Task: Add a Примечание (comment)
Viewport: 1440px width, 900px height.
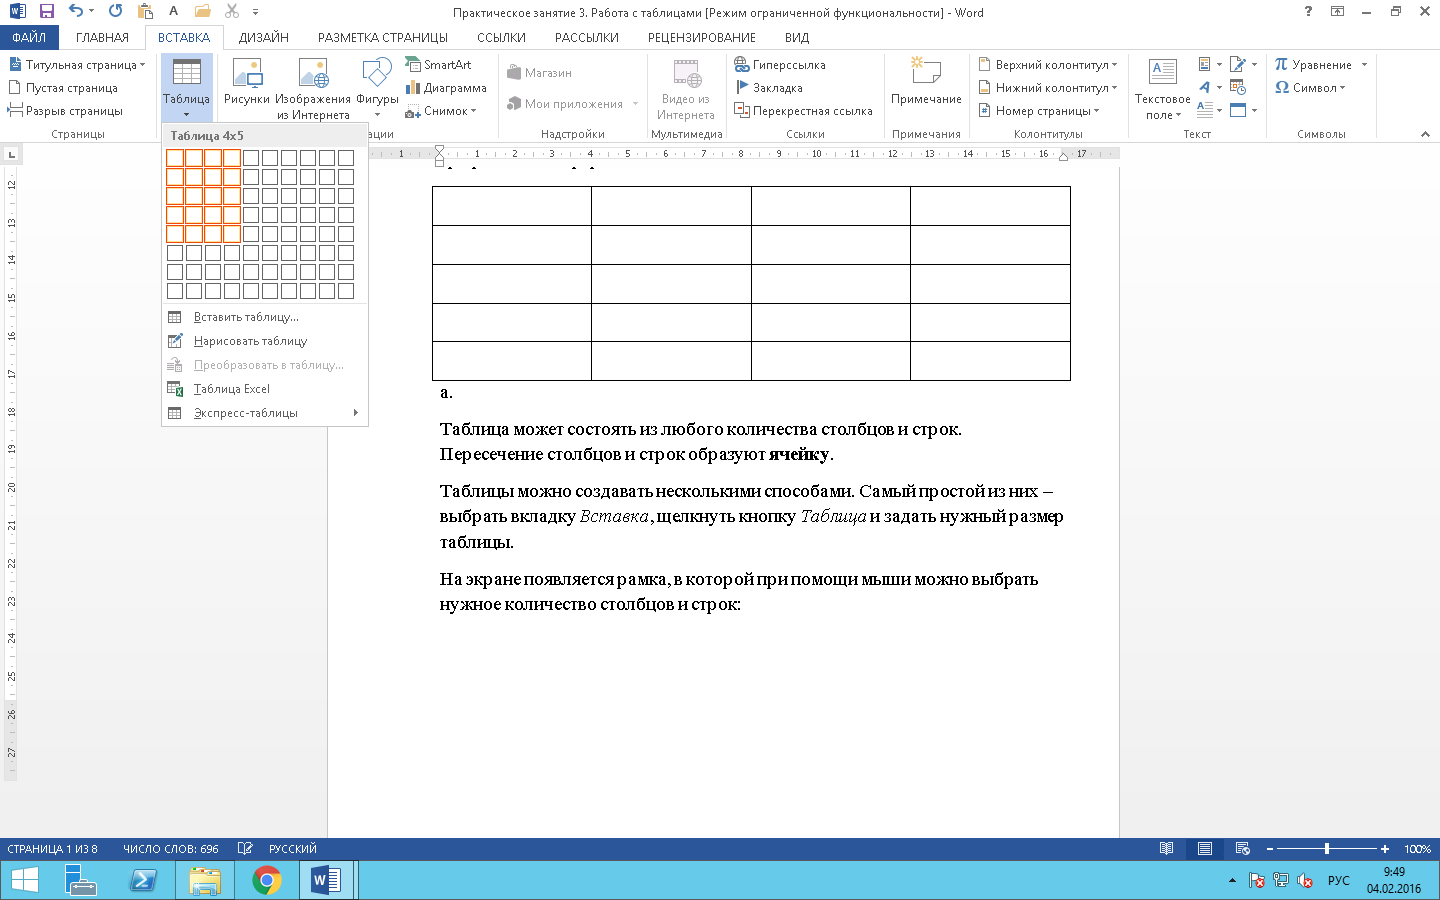Action: pyautogui.click(x=926, y=82)
